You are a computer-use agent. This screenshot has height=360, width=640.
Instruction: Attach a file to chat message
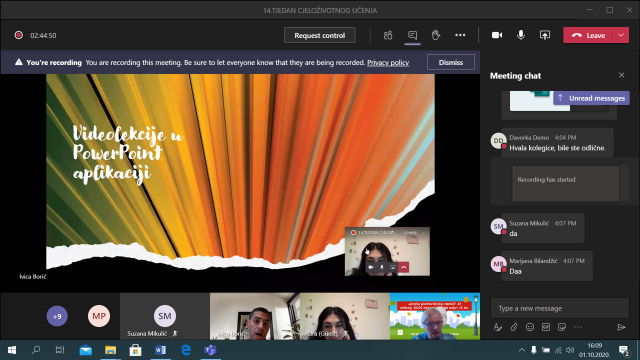point(514,327)
